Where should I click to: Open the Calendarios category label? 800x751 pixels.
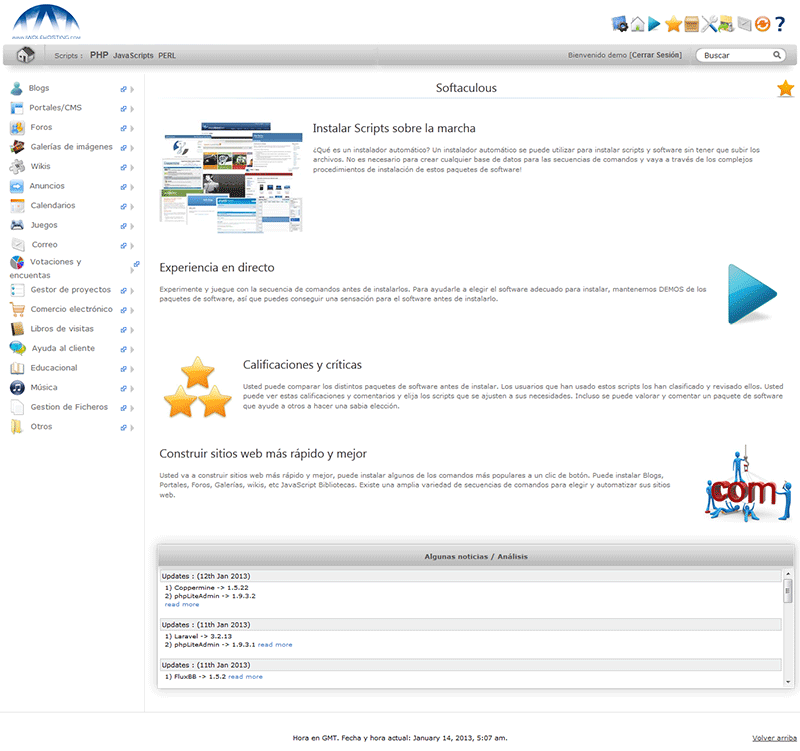(x=53, y=205)
